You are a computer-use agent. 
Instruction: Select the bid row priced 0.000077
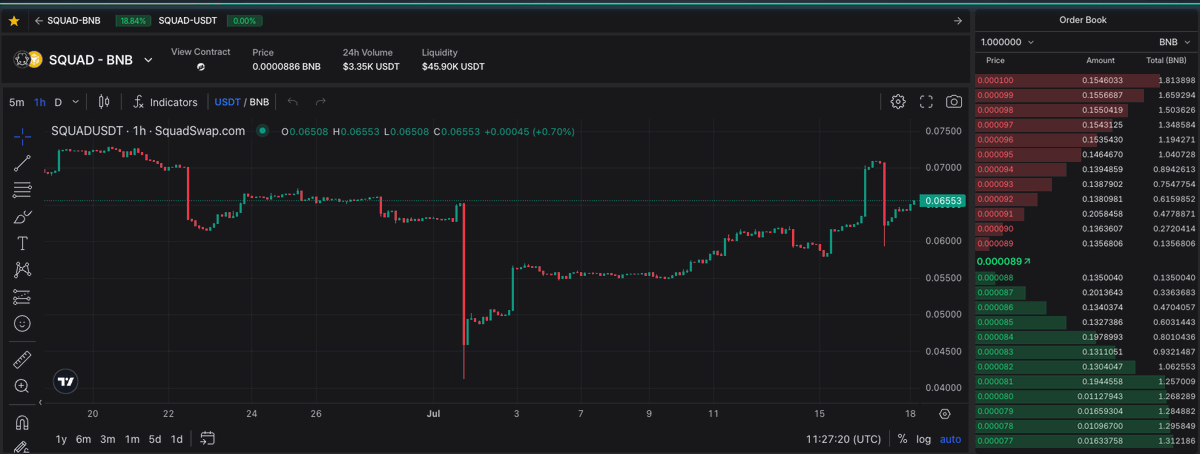[1085, 441]
